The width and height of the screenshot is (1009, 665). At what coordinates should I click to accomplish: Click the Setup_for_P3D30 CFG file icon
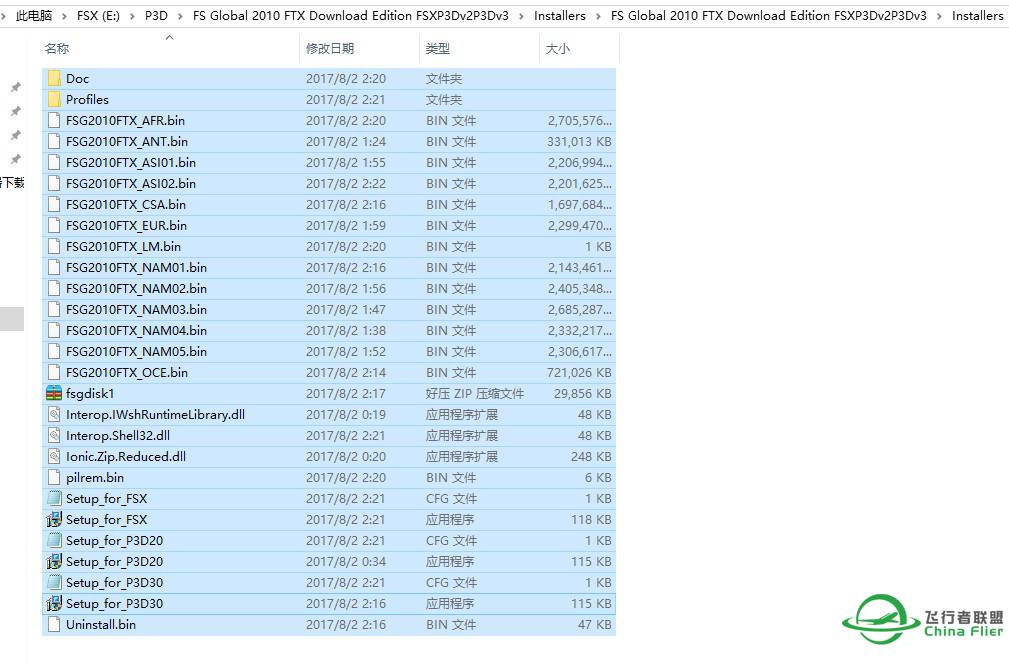pyautogui.click(x=54, y=583)
